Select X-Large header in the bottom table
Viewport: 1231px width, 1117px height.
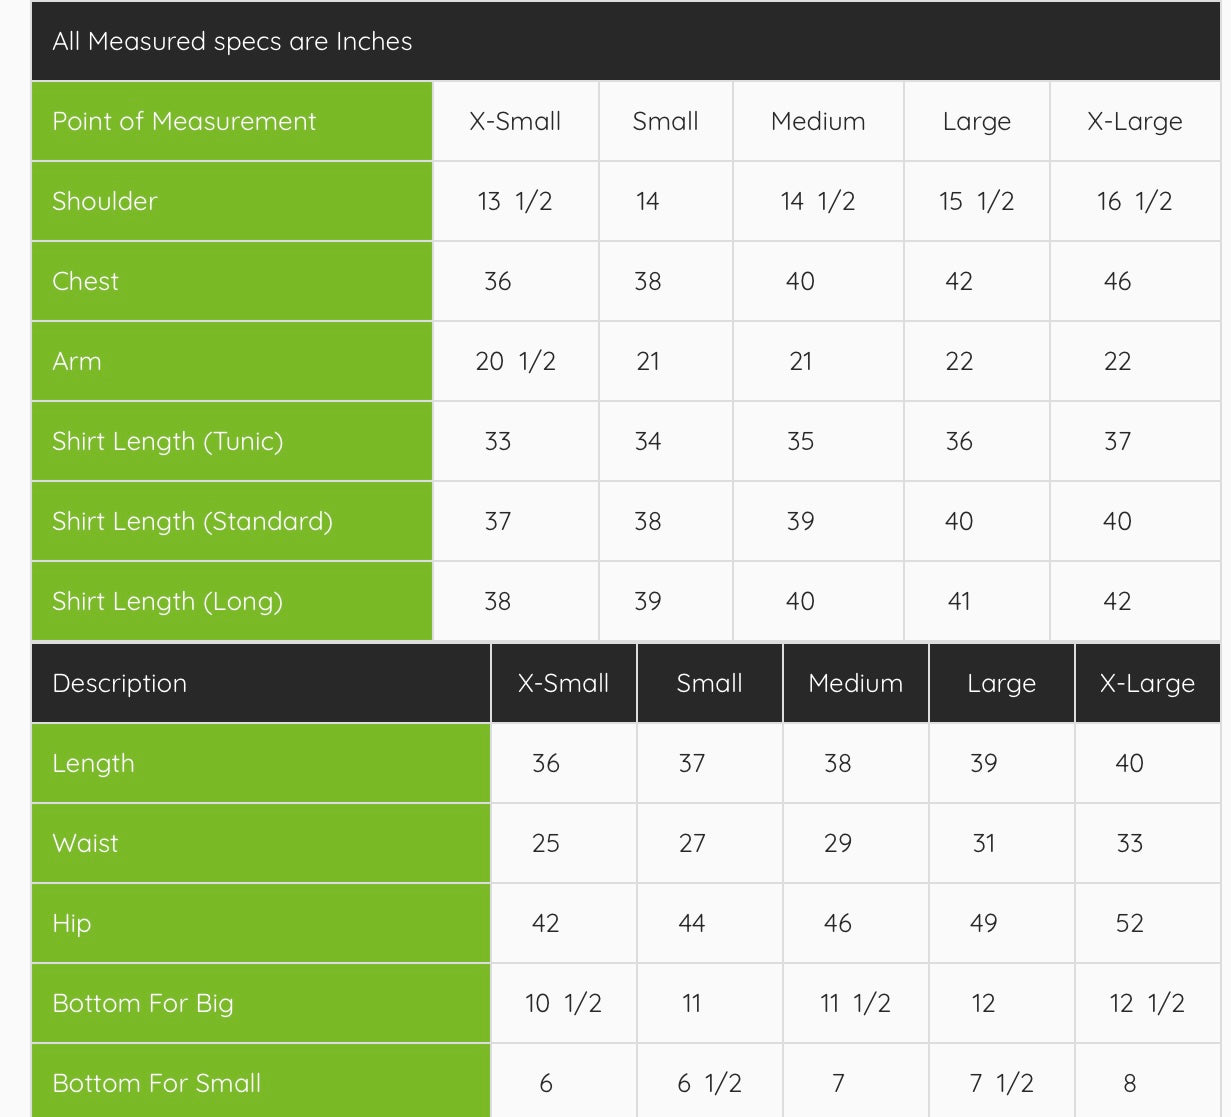pos(1147,683)
